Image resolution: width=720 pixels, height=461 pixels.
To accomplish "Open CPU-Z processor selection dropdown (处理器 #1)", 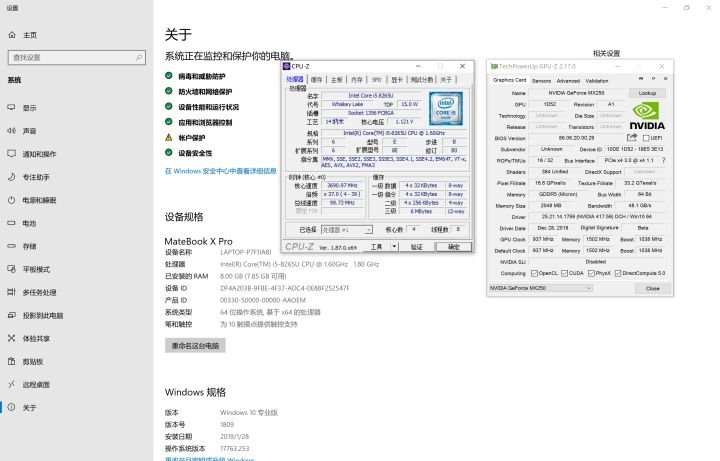I will (347, 230).
